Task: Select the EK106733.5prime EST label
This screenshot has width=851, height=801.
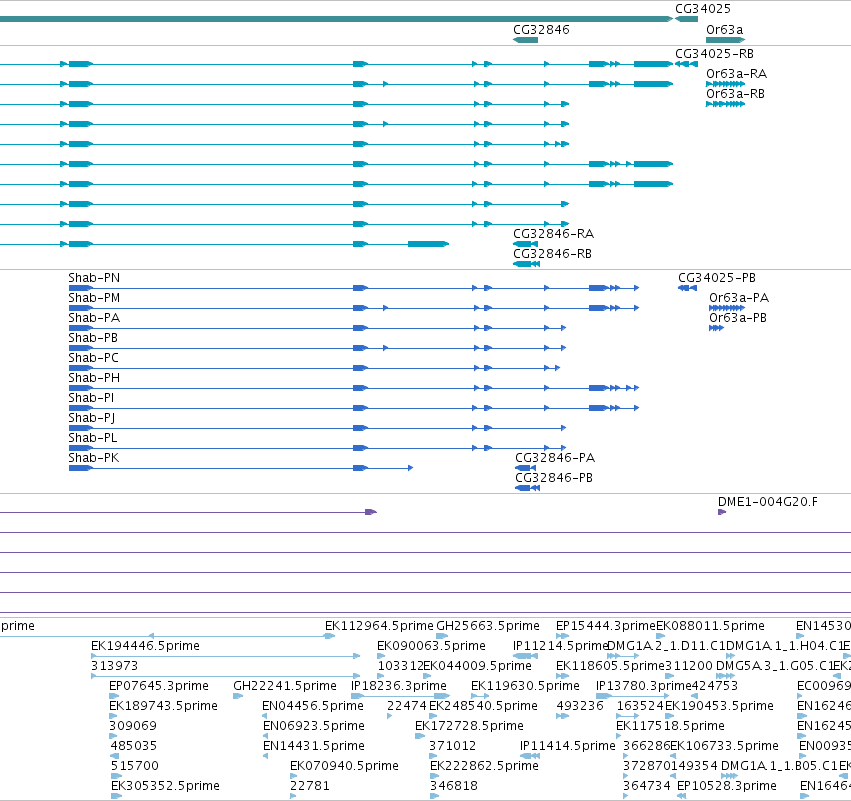Action: [725, 746]
